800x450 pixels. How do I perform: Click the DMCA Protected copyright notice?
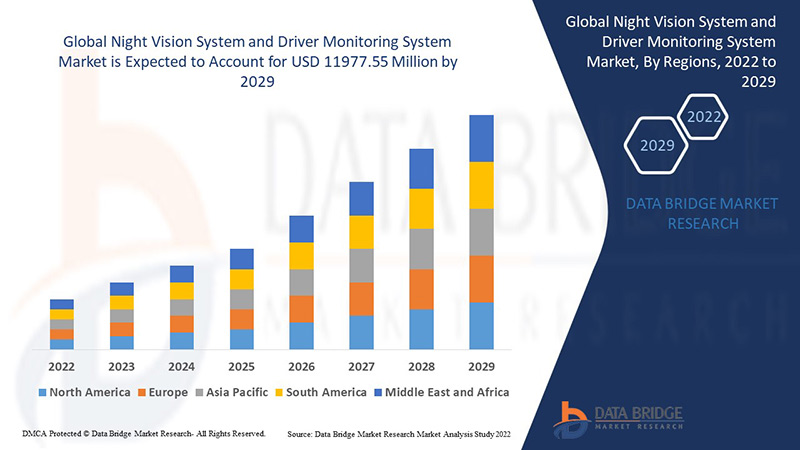pos(142,433)
